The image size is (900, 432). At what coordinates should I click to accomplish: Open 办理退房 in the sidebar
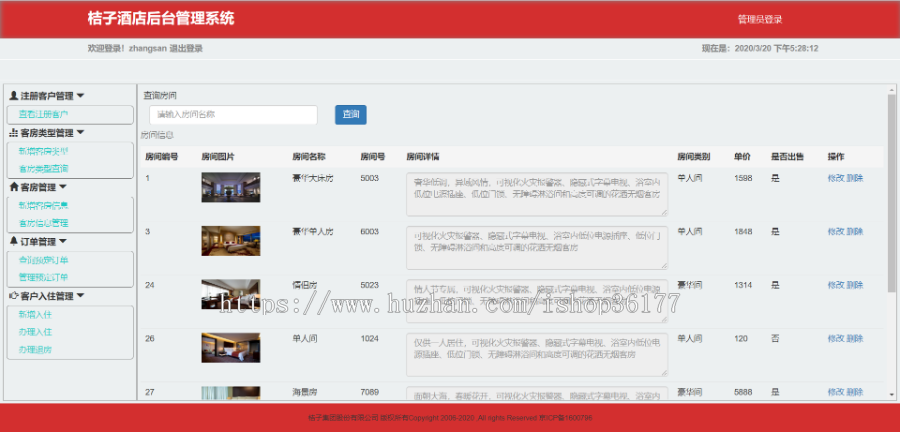(x=36, y=349)
